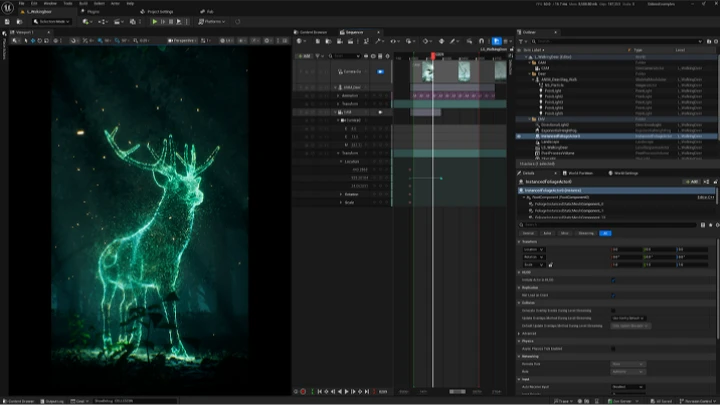Open the Outliner filter dropdown icon
The image size is (720, 405).
[522, 41]
